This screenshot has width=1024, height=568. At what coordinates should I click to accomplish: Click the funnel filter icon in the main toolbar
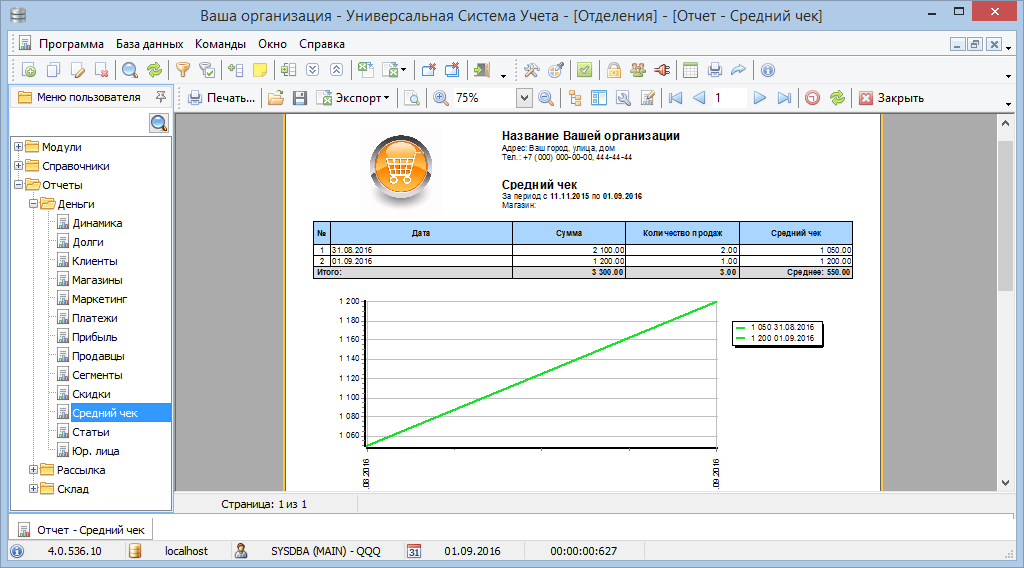[x=182, y=70]
